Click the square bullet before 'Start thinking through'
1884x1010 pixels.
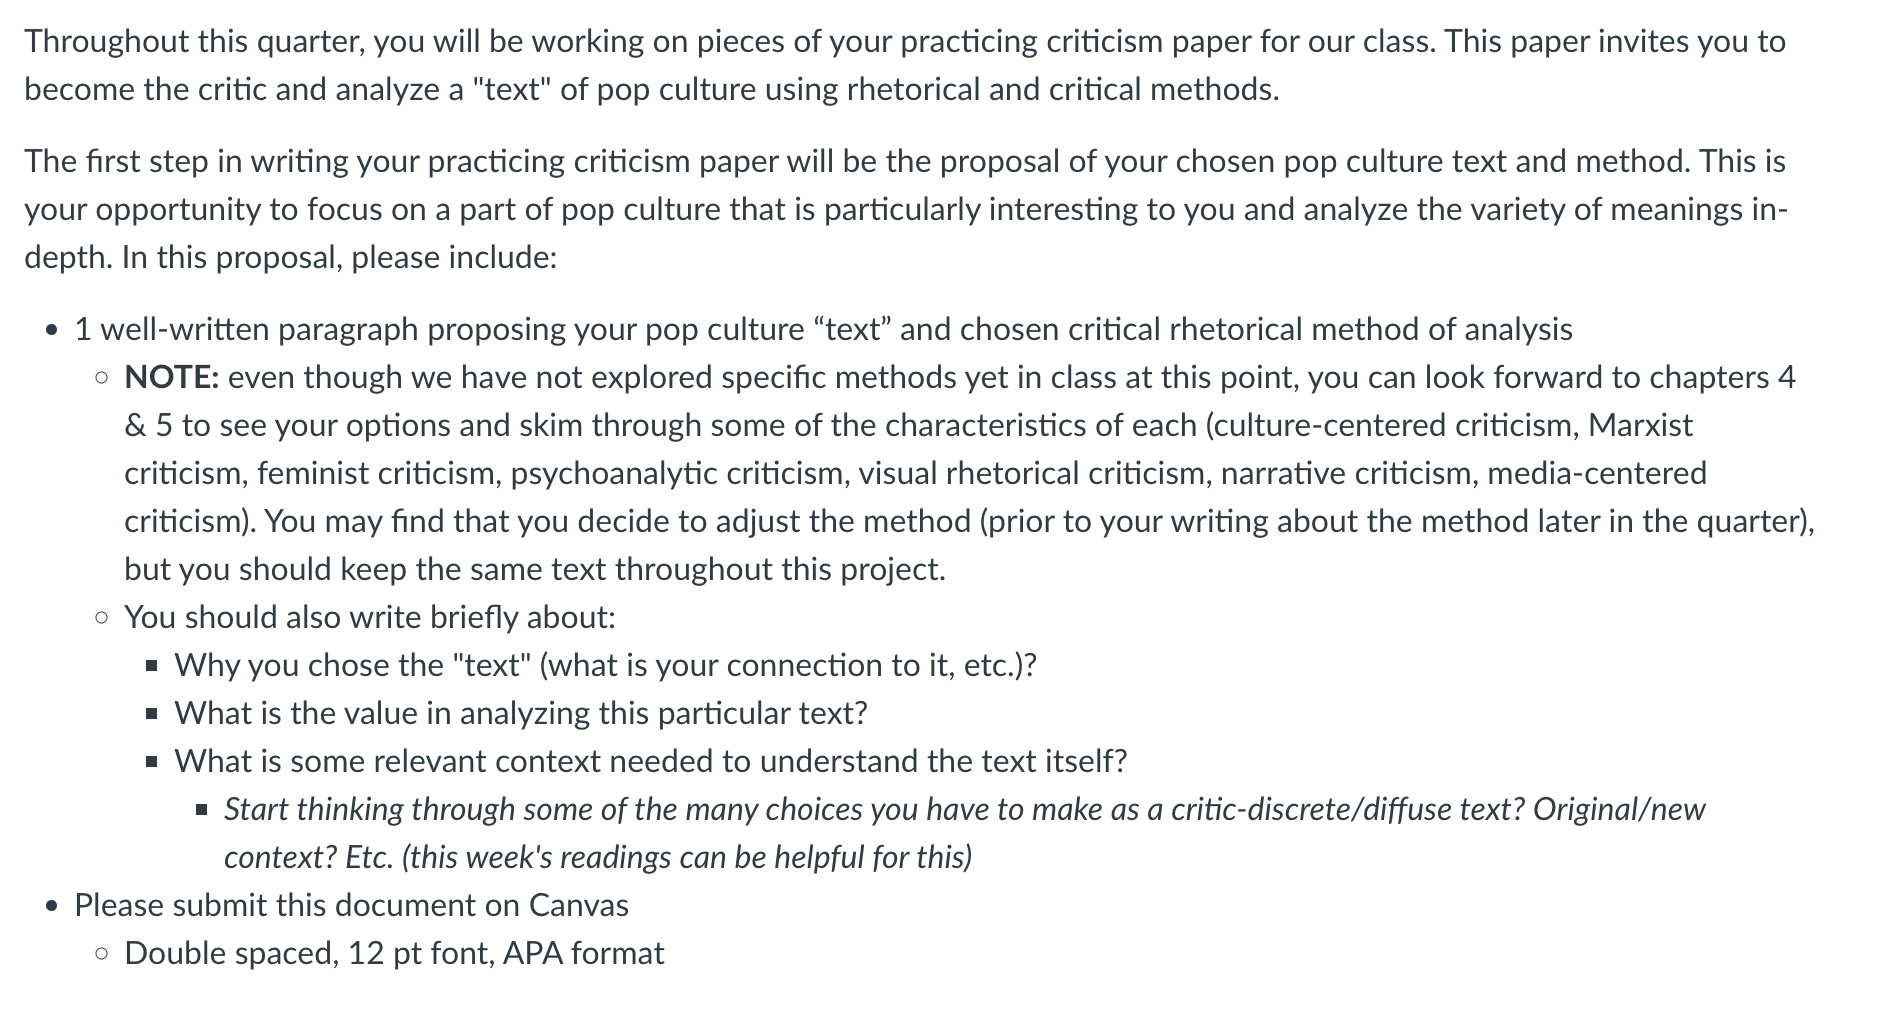201,810
